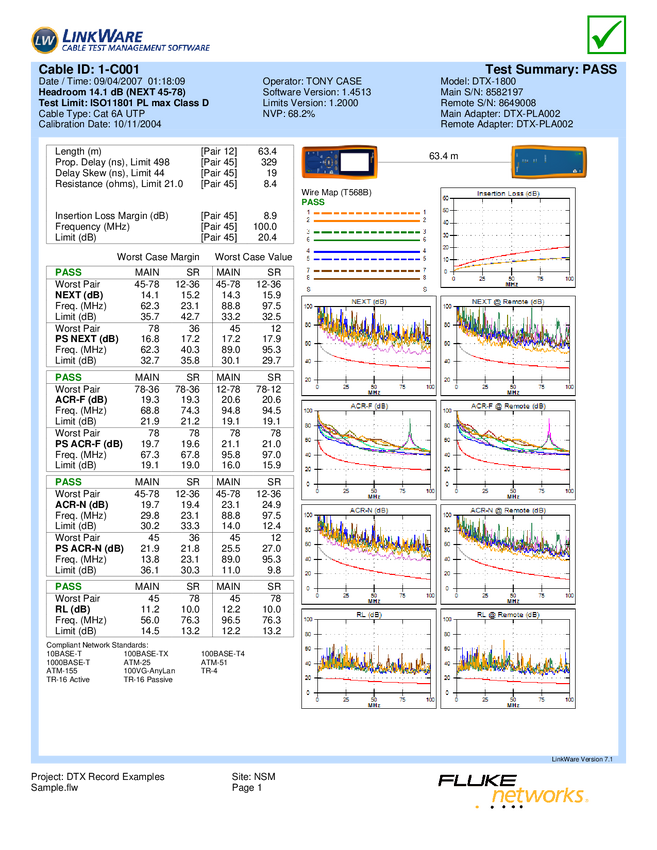Screen dimensions: 657x850
Task: Click Site: NSM footer text
Action: click(x=253, y=777)
